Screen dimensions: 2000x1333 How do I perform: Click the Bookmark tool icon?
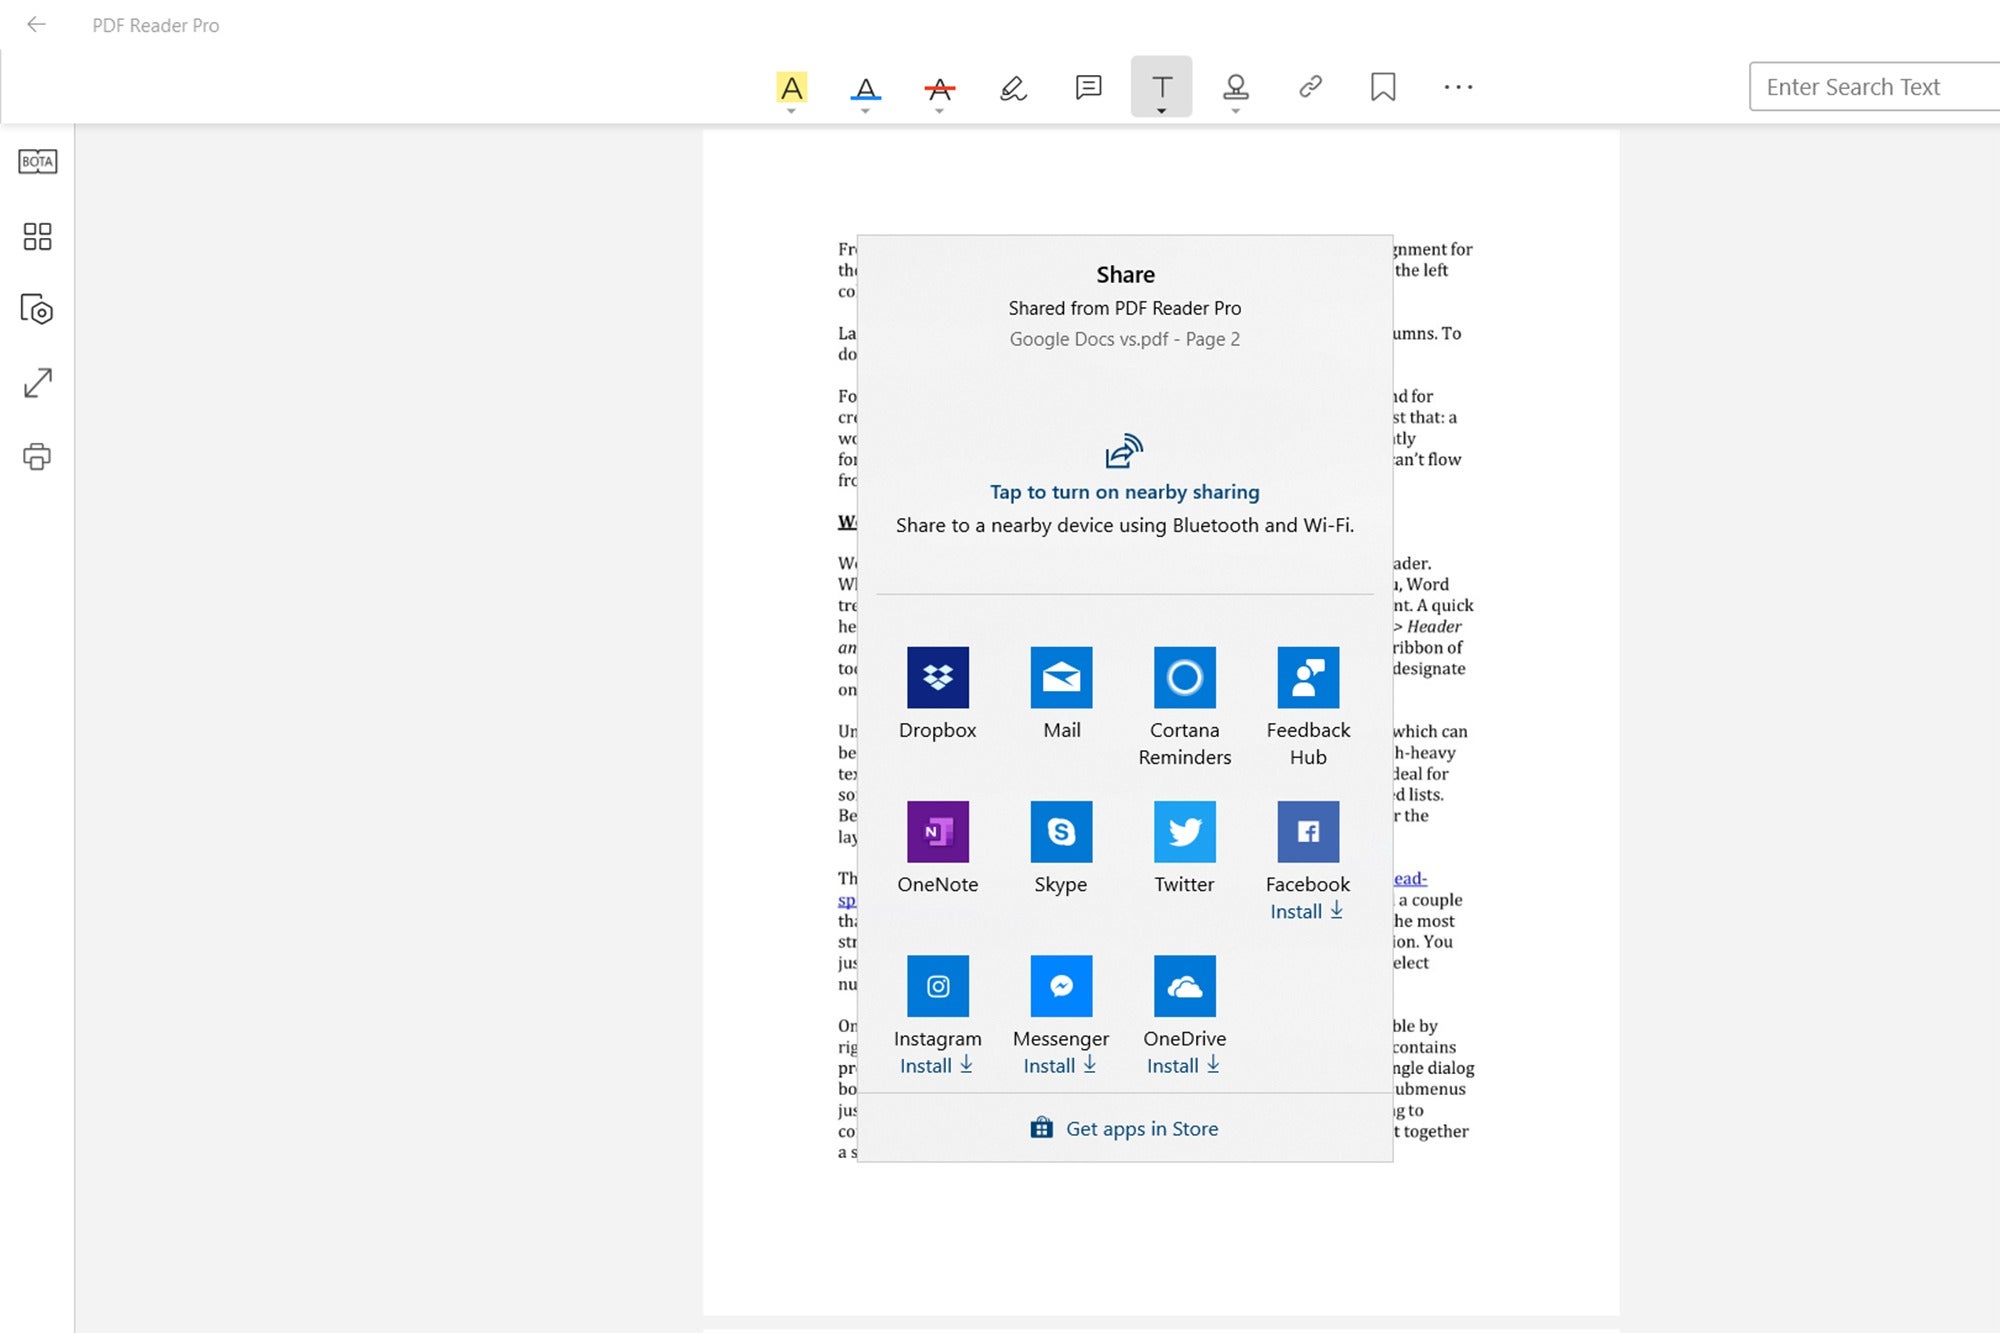tap(1383, 86)
